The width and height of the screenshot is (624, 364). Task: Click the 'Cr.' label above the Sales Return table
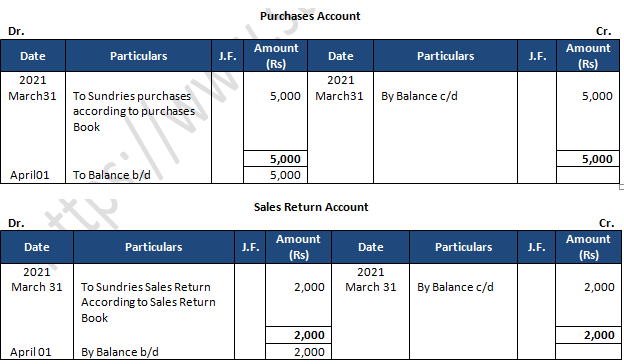tap(606, 223)
